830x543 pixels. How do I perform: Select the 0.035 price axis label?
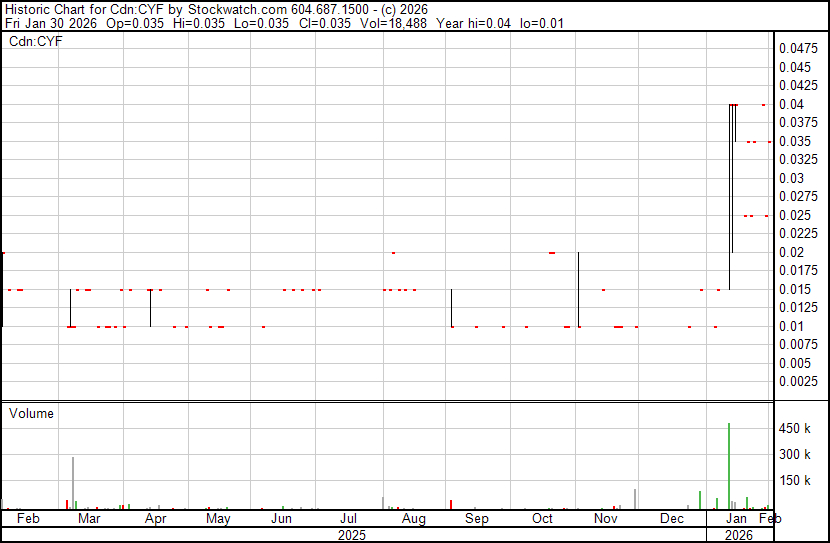point(795,141)
